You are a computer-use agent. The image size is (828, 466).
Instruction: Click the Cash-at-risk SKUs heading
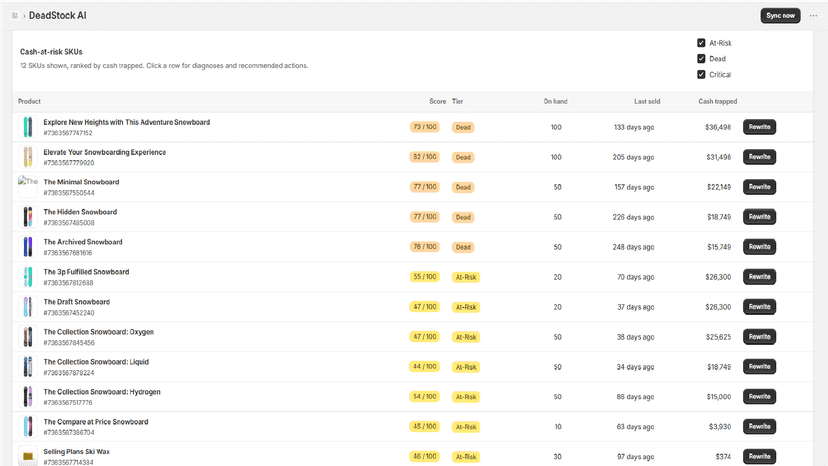coord(51,52)
